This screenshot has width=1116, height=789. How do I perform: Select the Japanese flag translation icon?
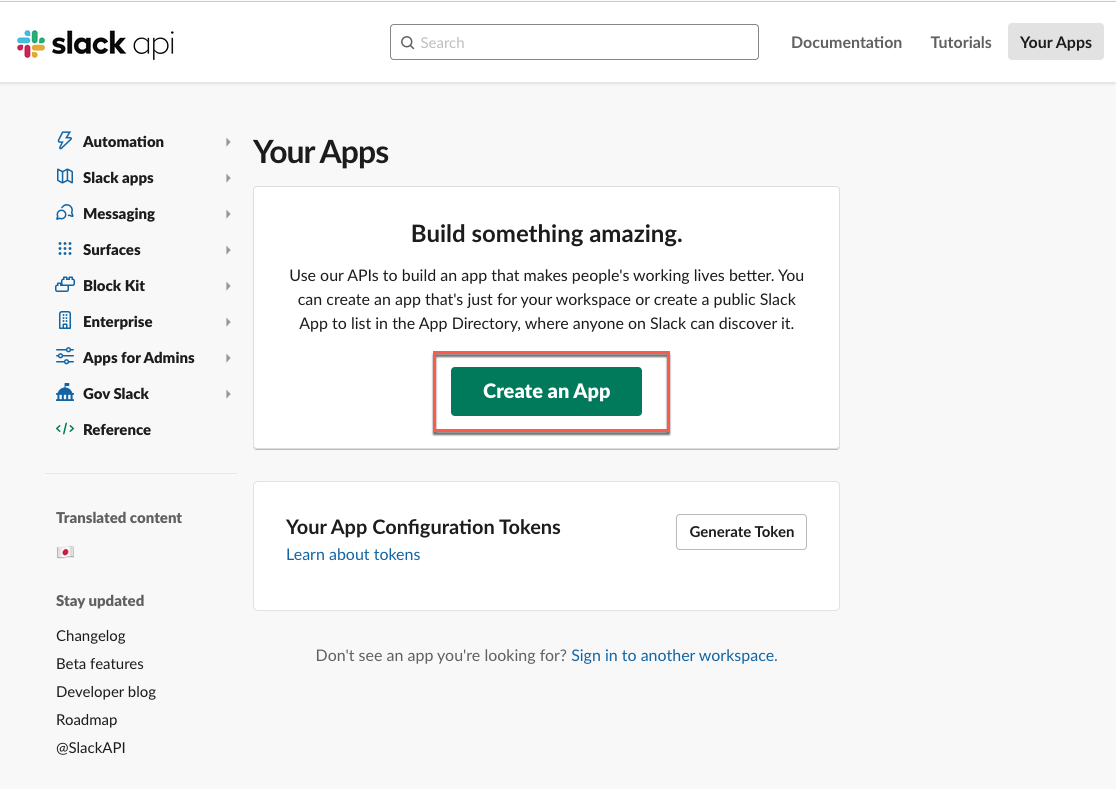coord(65,552)
